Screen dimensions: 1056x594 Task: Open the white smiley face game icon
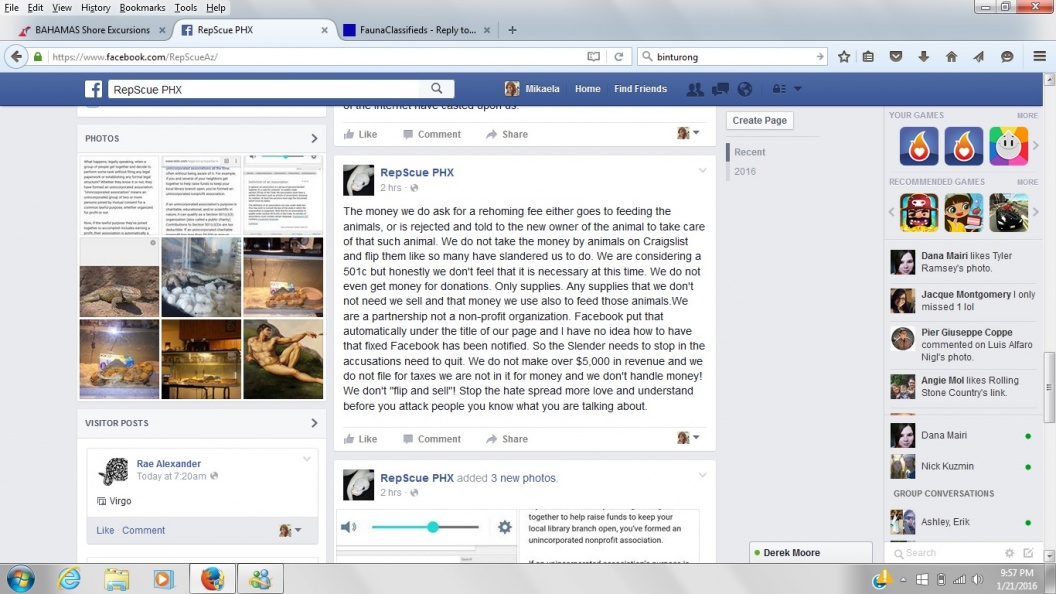pyautogui.click(x=1008, y=145)
